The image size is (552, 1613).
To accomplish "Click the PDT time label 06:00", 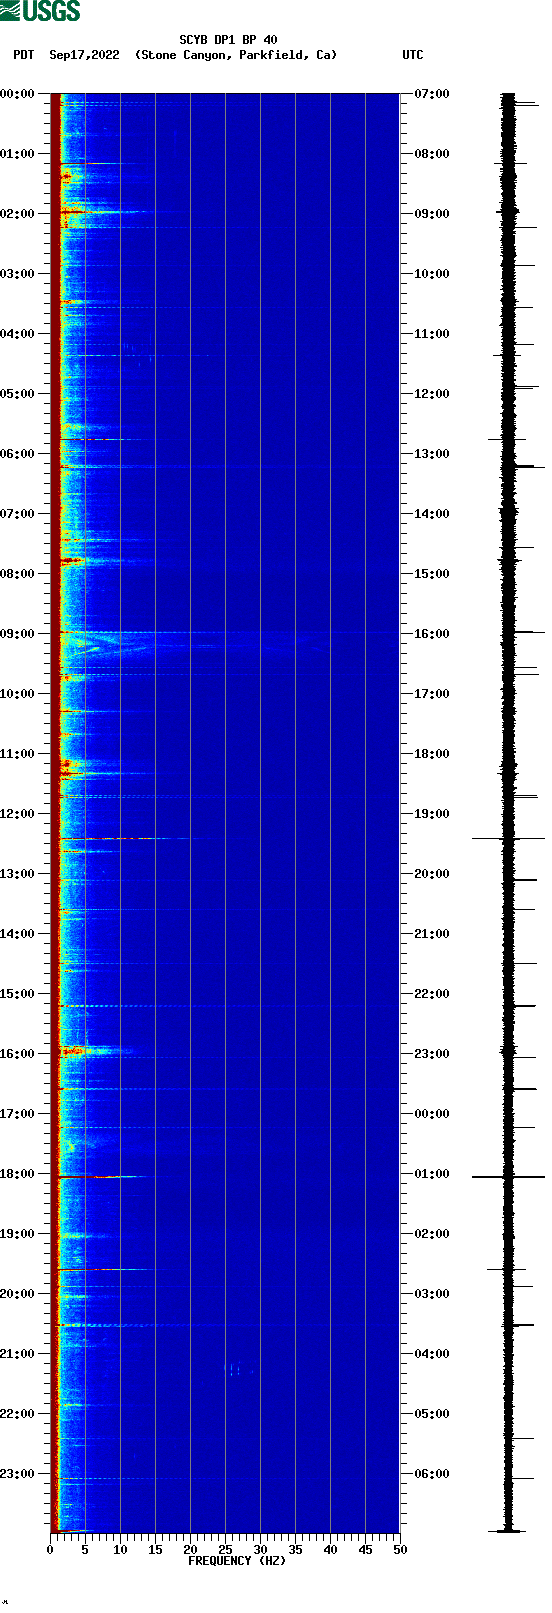I will point(18,454).
